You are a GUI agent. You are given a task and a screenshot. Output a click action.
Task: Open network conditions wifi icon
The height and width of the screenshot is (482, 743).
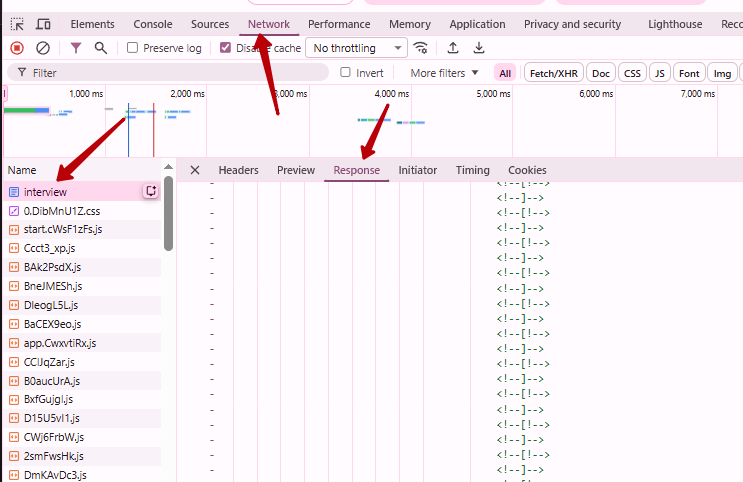click(421, 48)
